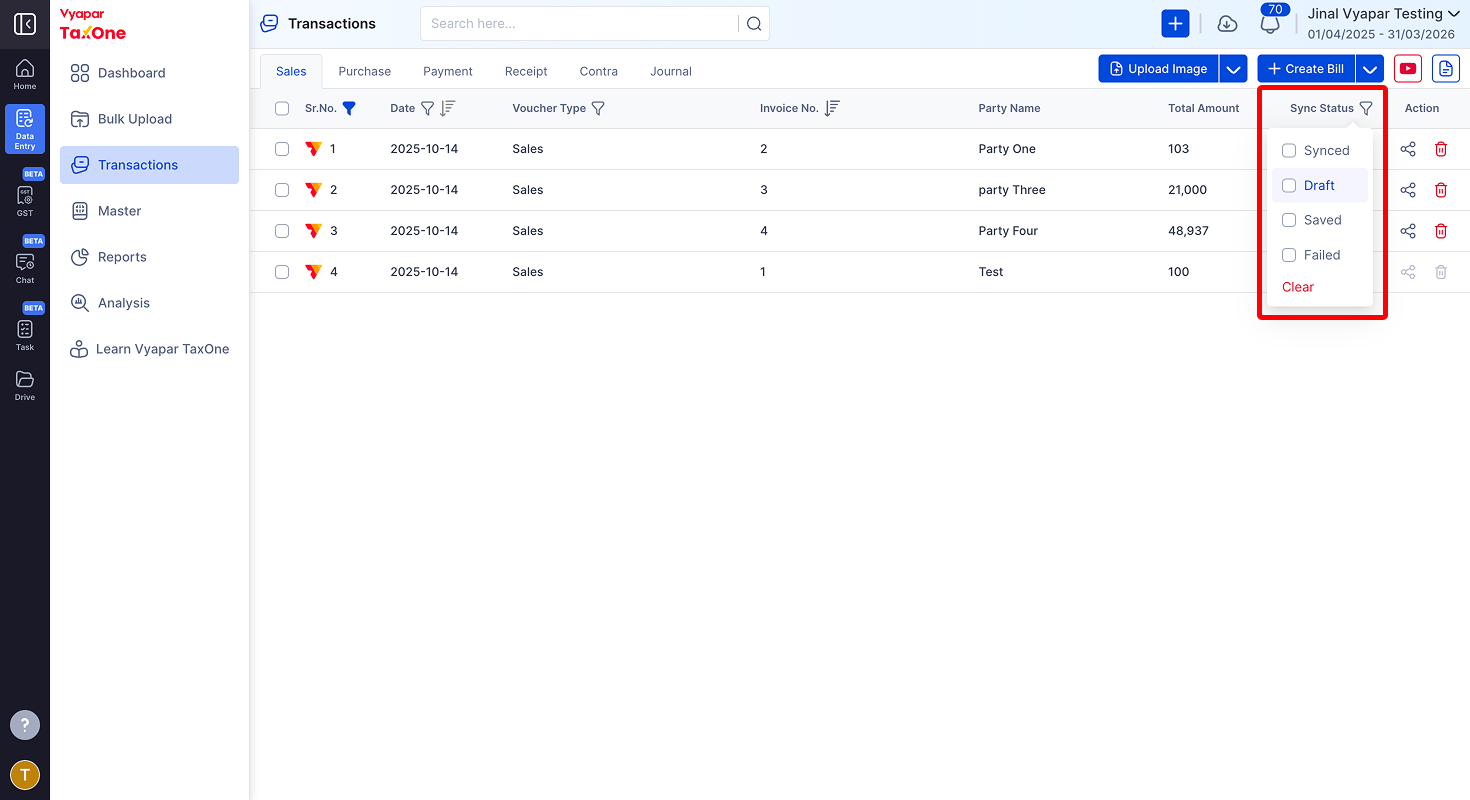
Task: Open Analysis in the sidebar
Action: coord(149,303)
